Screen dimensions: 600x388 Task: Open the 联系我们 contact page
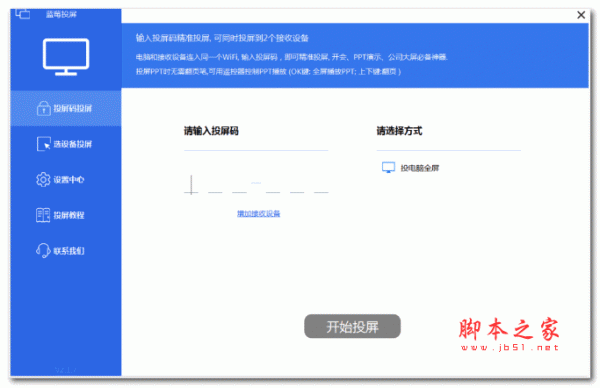tap(66, 251)
